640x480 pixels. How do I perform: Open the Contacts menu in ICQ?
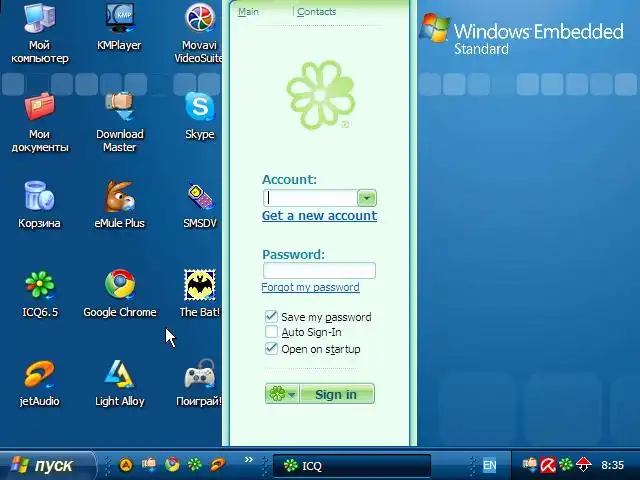pyautogui.click(x=316, y=12)
